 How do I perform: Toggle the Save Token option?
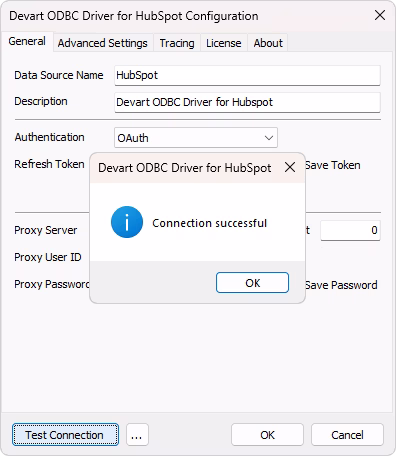(333, 165)
